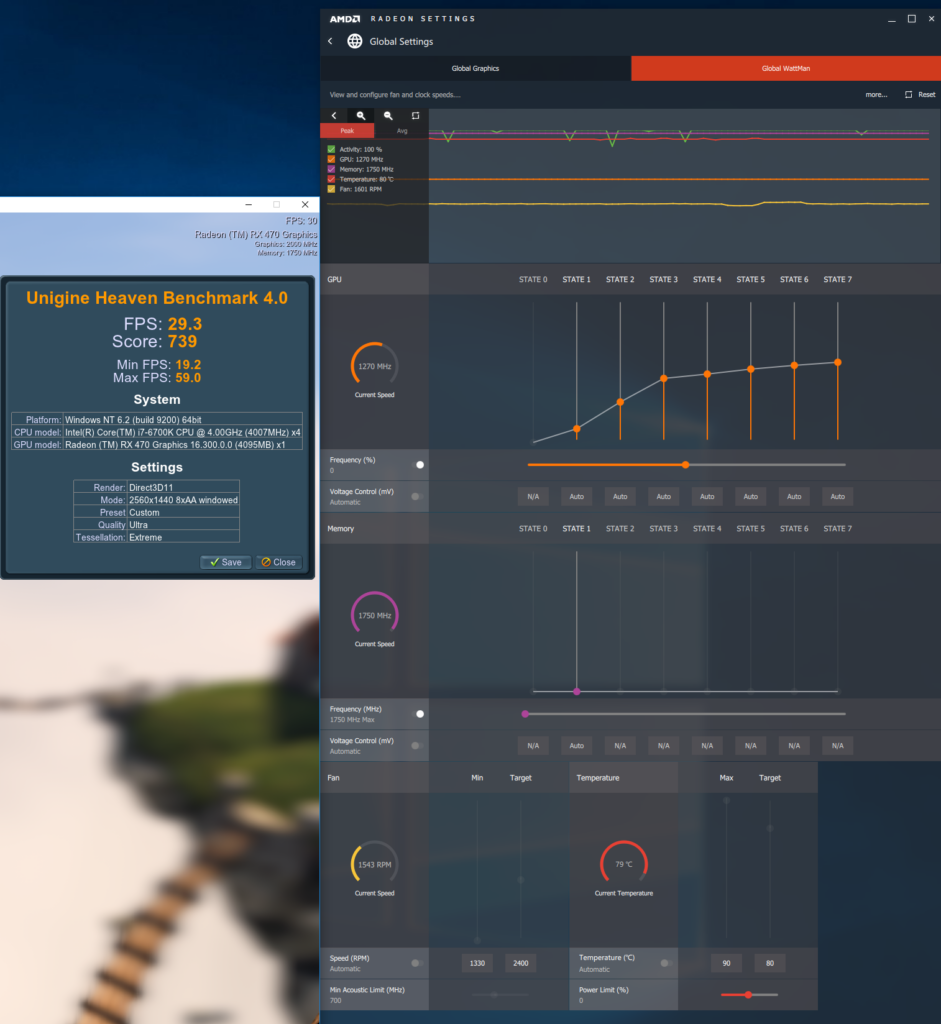Click the AMD logo in title bar
This screenshot has width=941, height=1024.
(345, 19)
